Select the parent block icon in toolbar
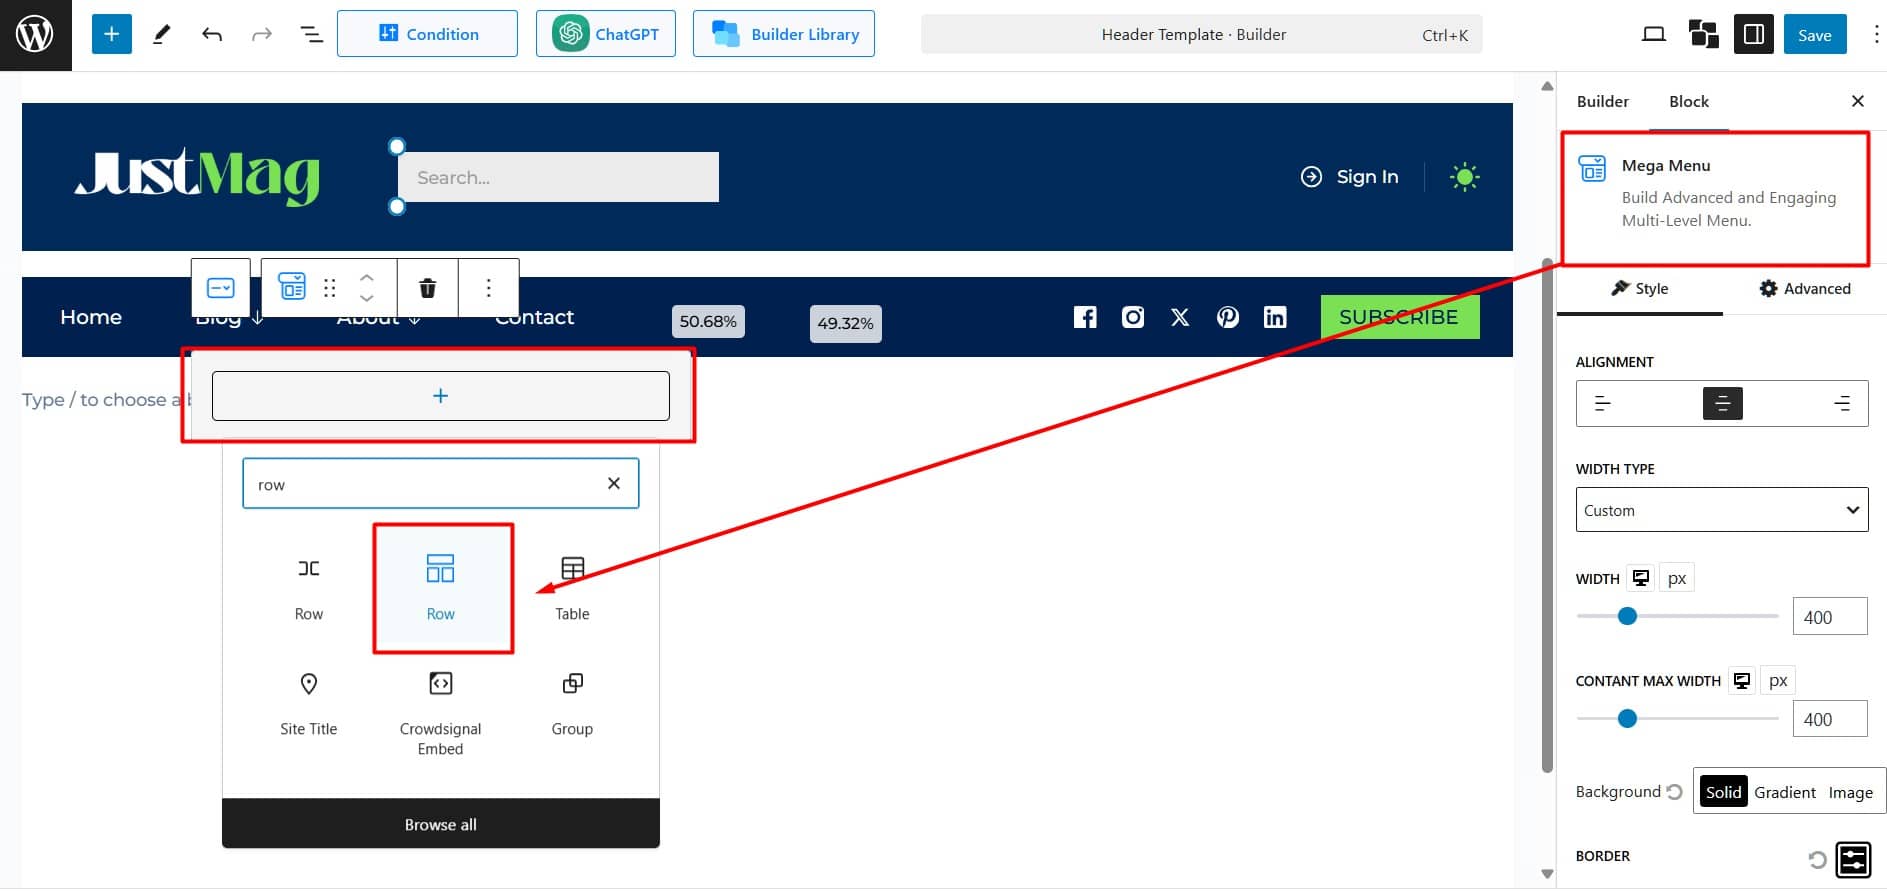Screen dimensions: 1887x892 (x=220, y=288)
